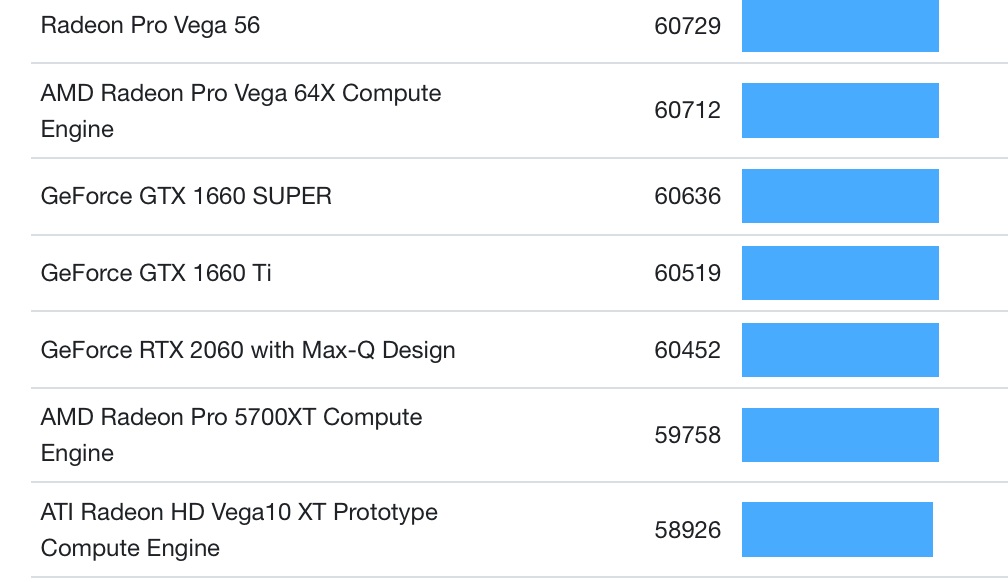
Task: Click the blue bar for Radeon Pro Vega 56
Action: (x=840, y=26)
